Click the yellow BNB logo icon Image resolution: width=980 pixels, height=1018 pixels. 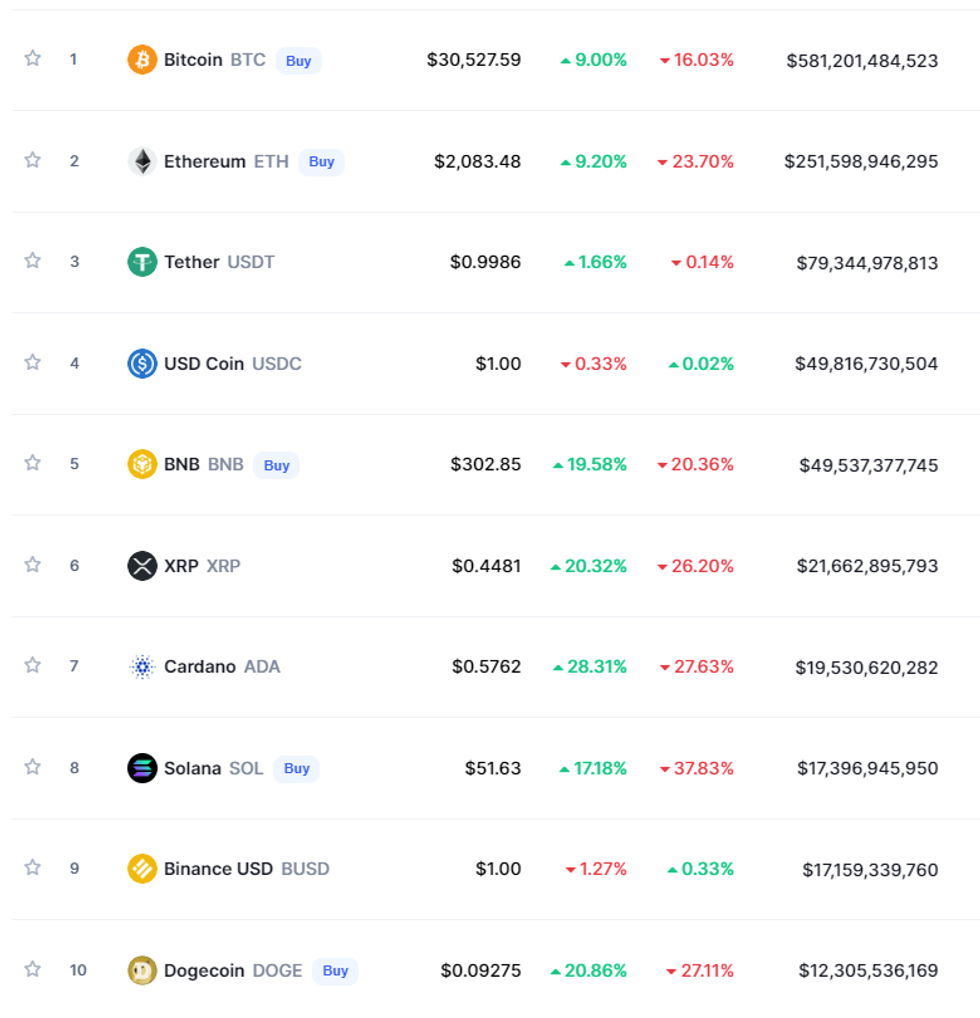142,464
